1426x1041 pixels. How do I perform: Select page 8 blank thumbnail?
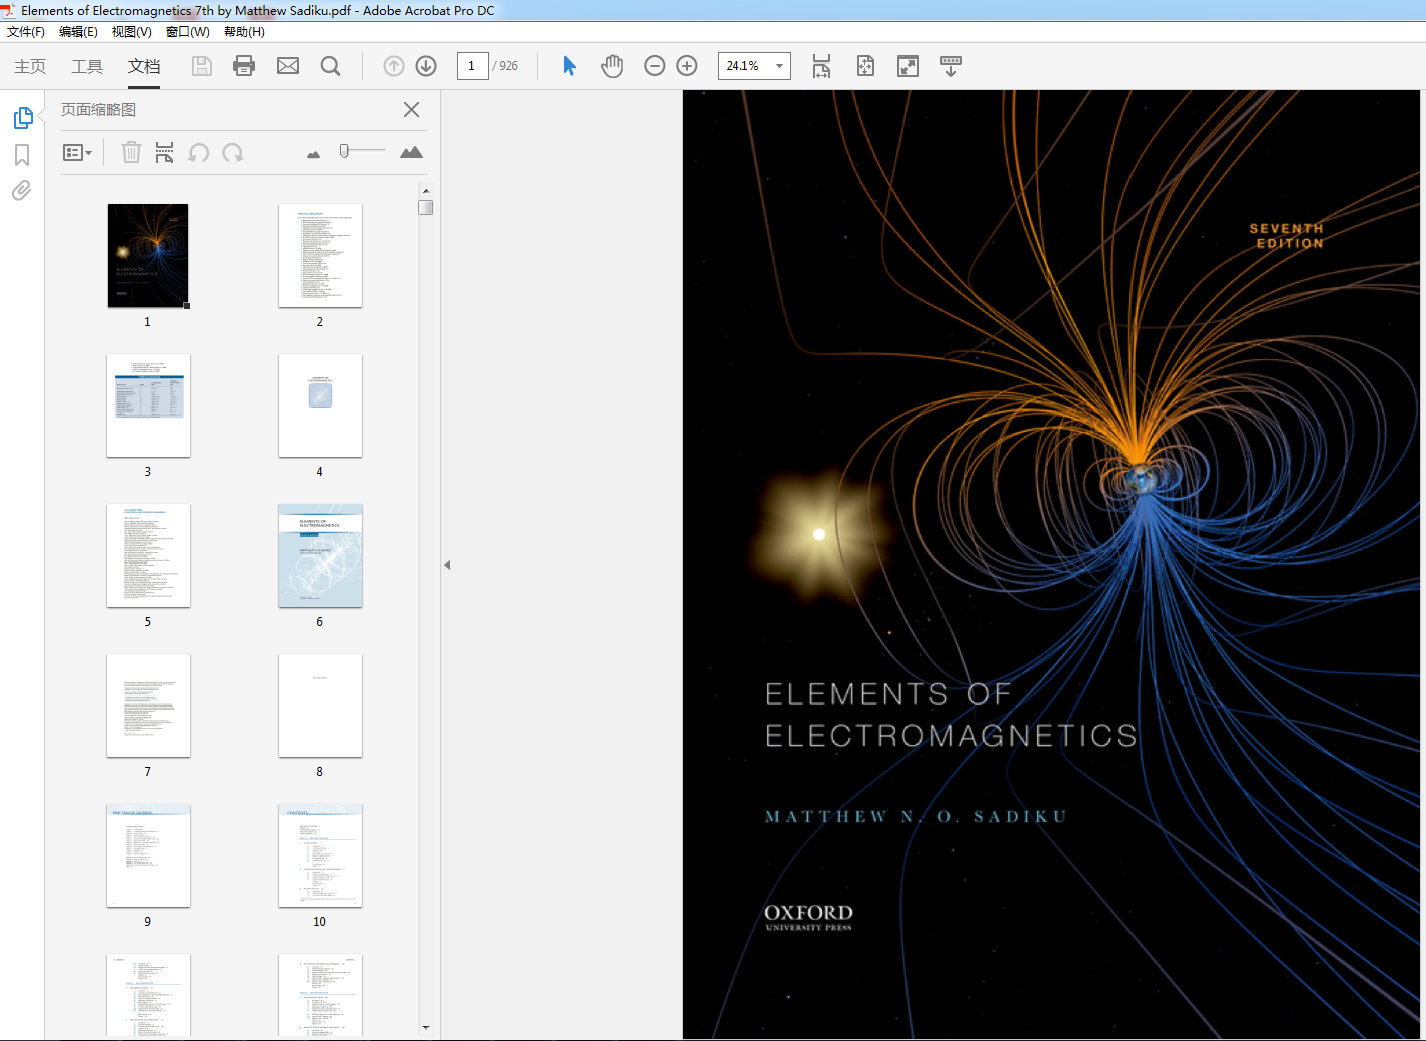320,706
